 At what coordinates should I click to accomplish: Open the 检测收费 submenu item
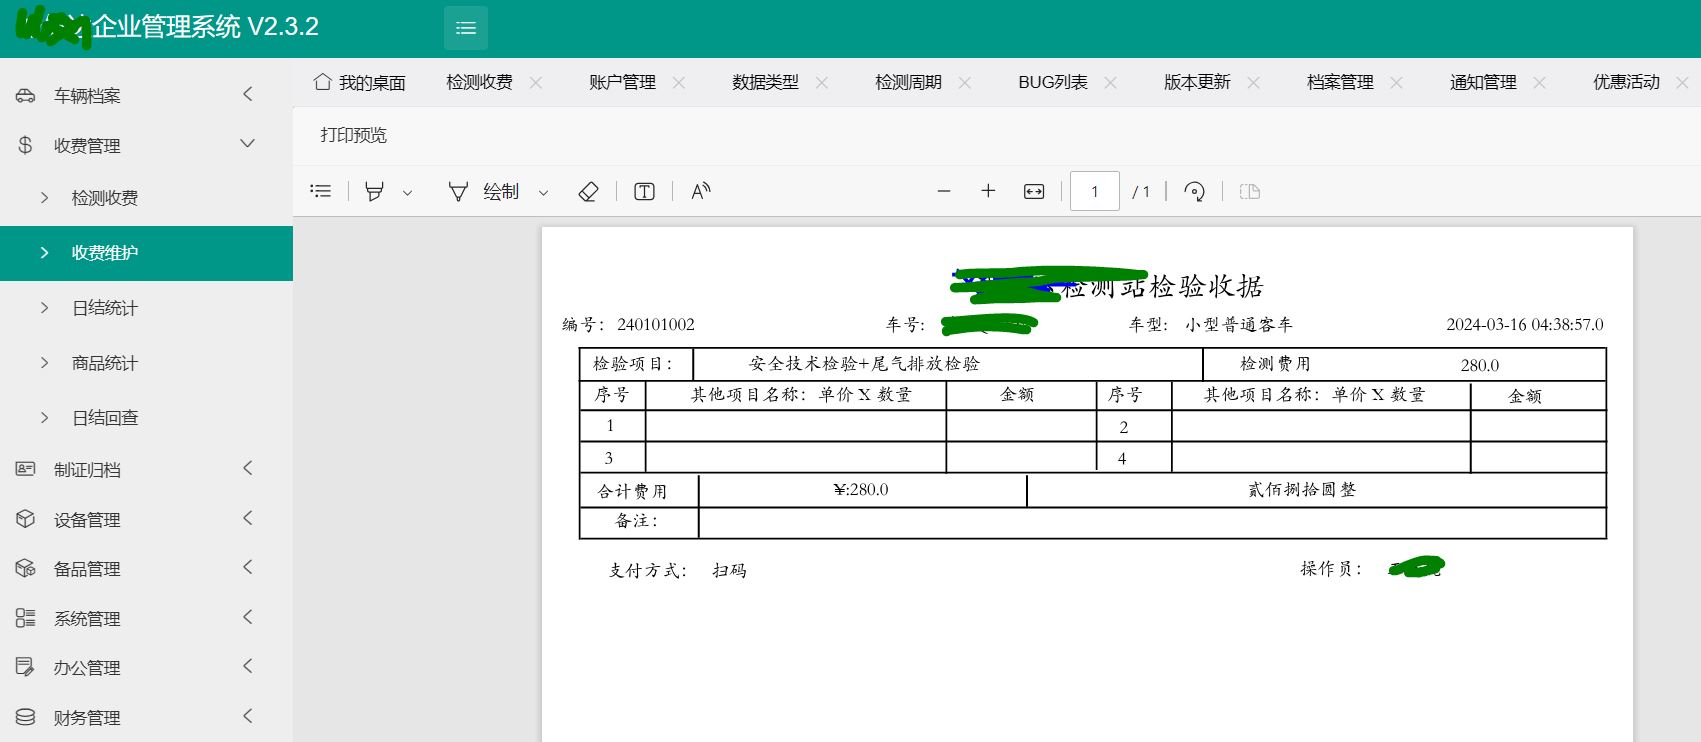(x=146, y=198)
